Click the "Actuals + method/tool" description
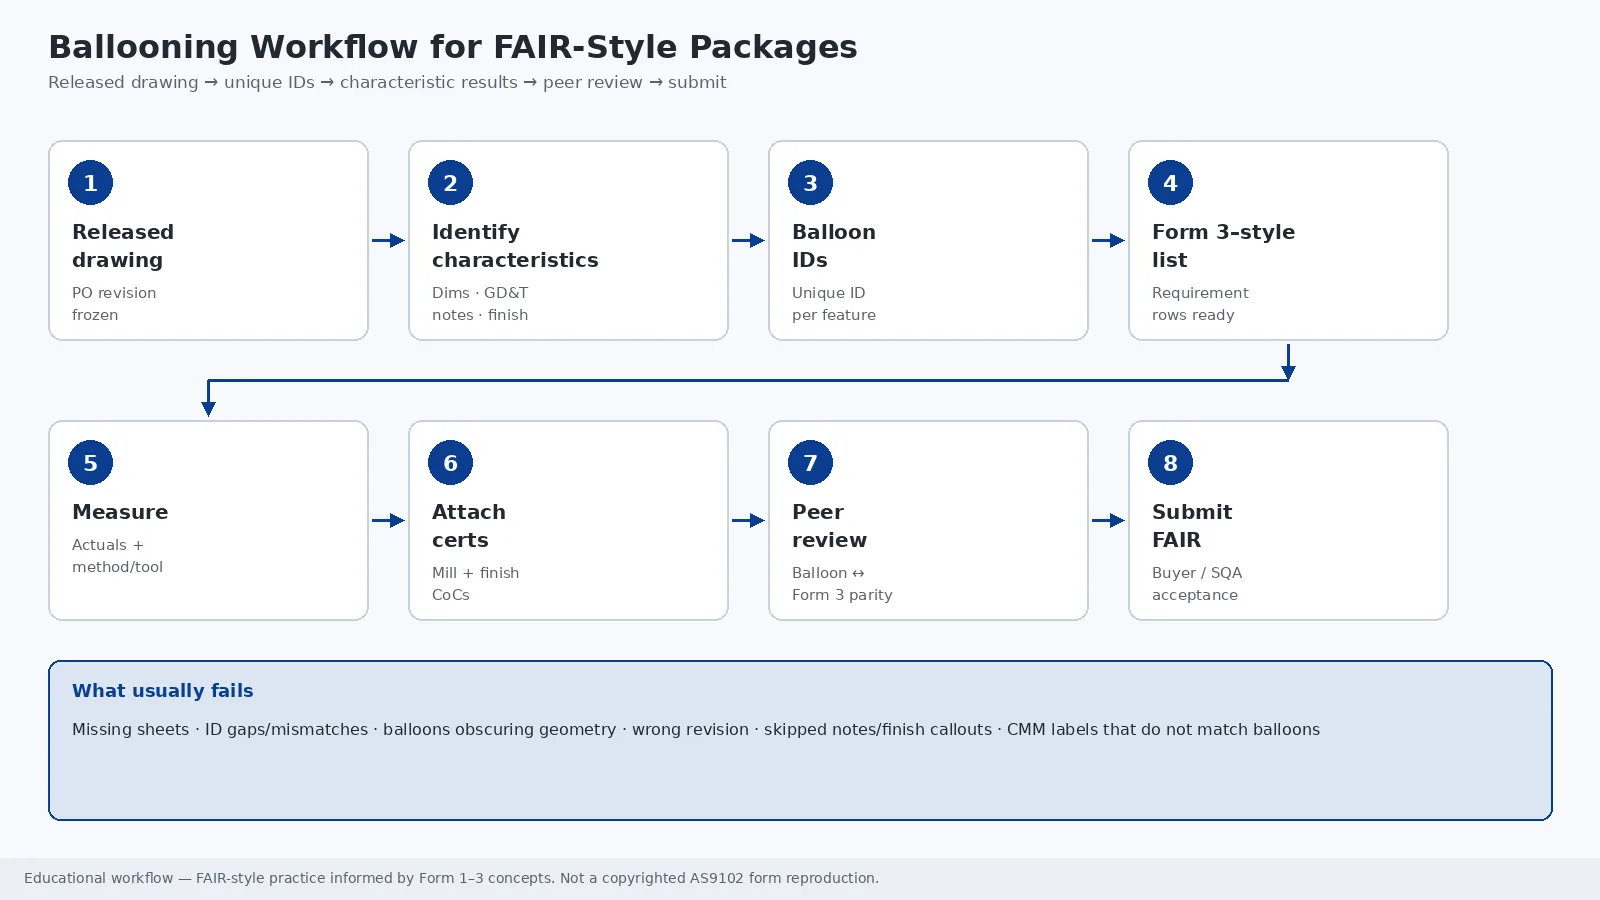The height and width of the screenshot is (900, 1600). pos(117,556)
